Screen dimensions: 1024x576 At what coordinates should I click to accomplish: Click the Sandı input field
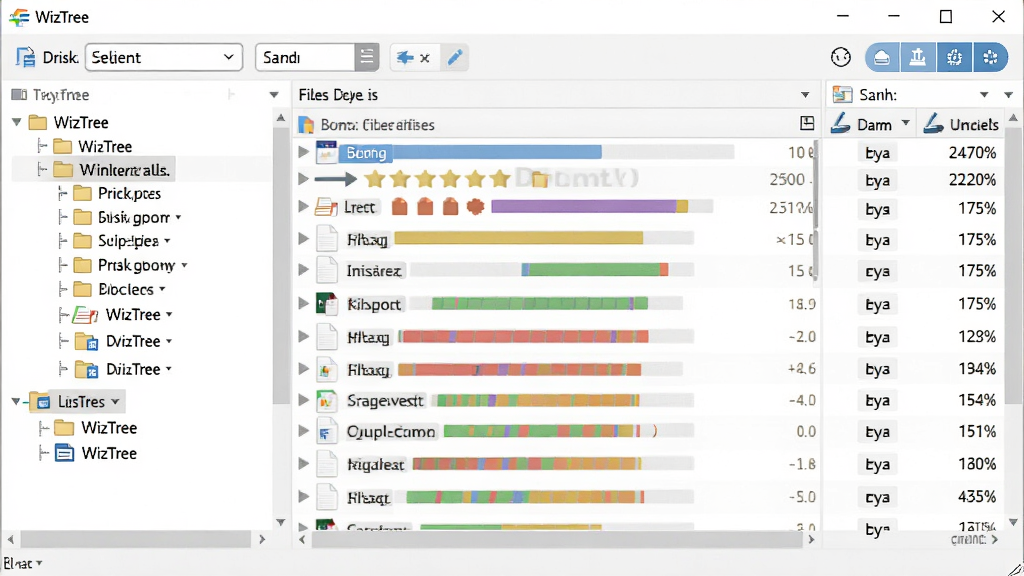(305, 57)
